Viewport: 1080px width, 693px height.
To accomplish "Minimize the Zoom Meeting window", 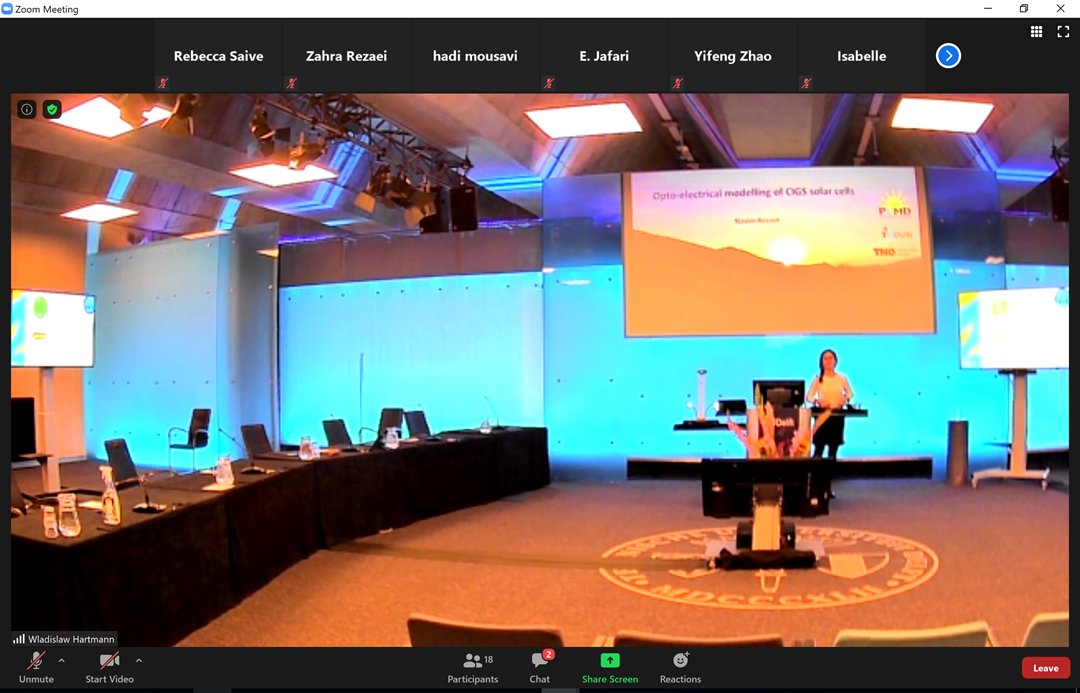I will [x=988, y=8].
